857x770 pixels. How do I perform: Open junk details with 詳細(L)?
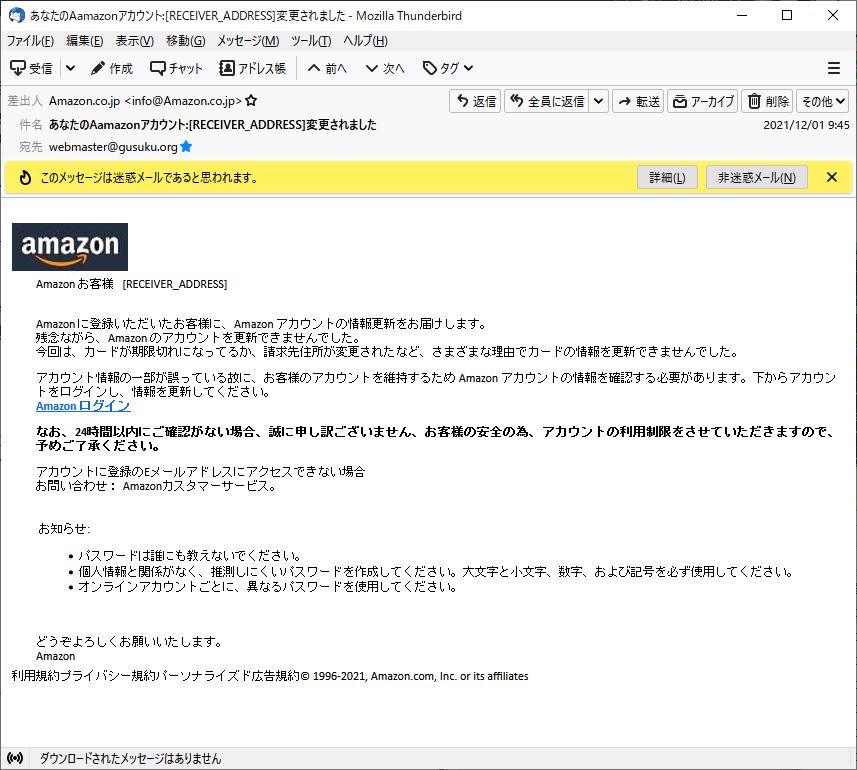coord(667,178)
